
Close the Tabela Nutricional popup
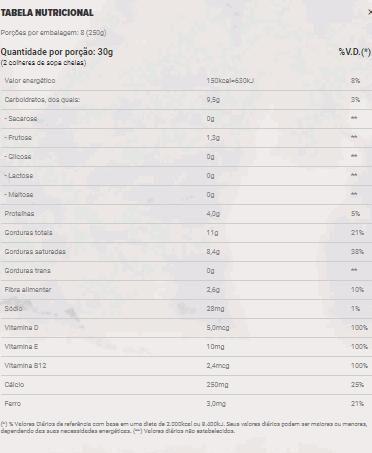pyautogui.click(x=370, y=12)
